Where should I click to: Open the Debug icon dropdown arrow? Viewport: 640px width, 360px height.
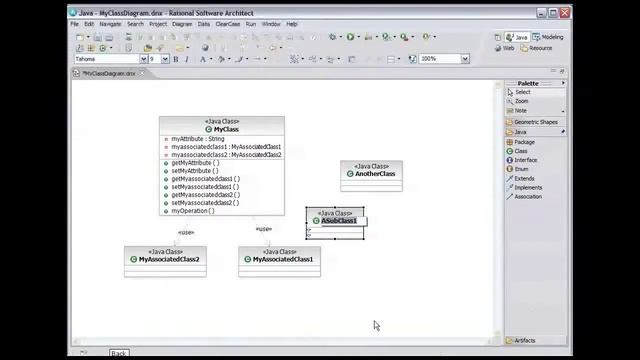pos(340,37)
